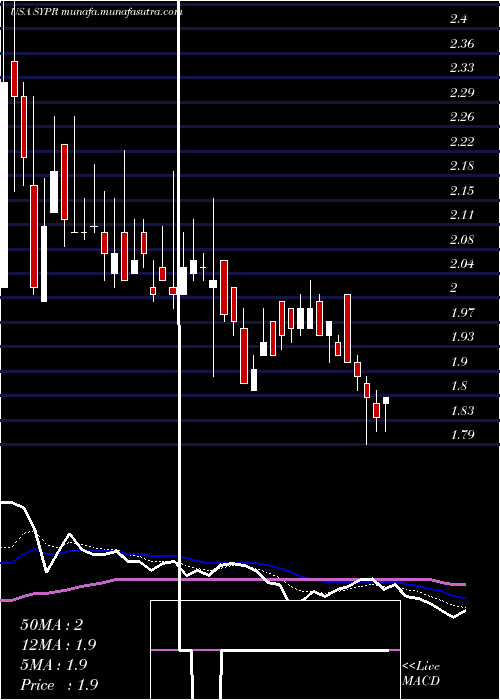
Task: Click the 2.36 price axis label
Action: point(461,44)
